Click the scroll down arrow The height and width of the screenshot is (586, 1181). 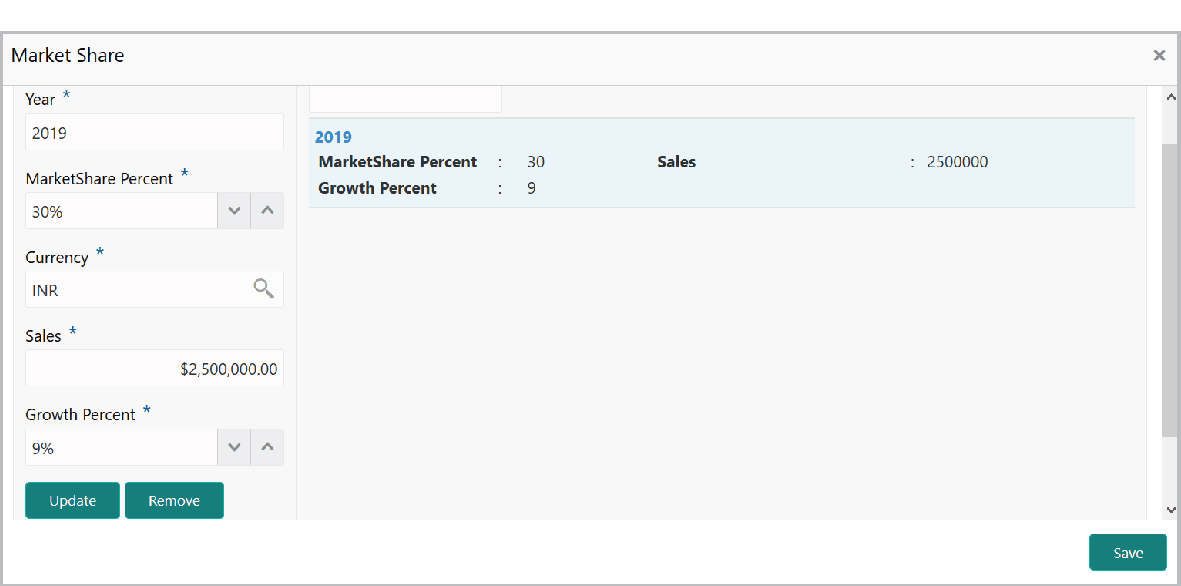coord(1170,510)
